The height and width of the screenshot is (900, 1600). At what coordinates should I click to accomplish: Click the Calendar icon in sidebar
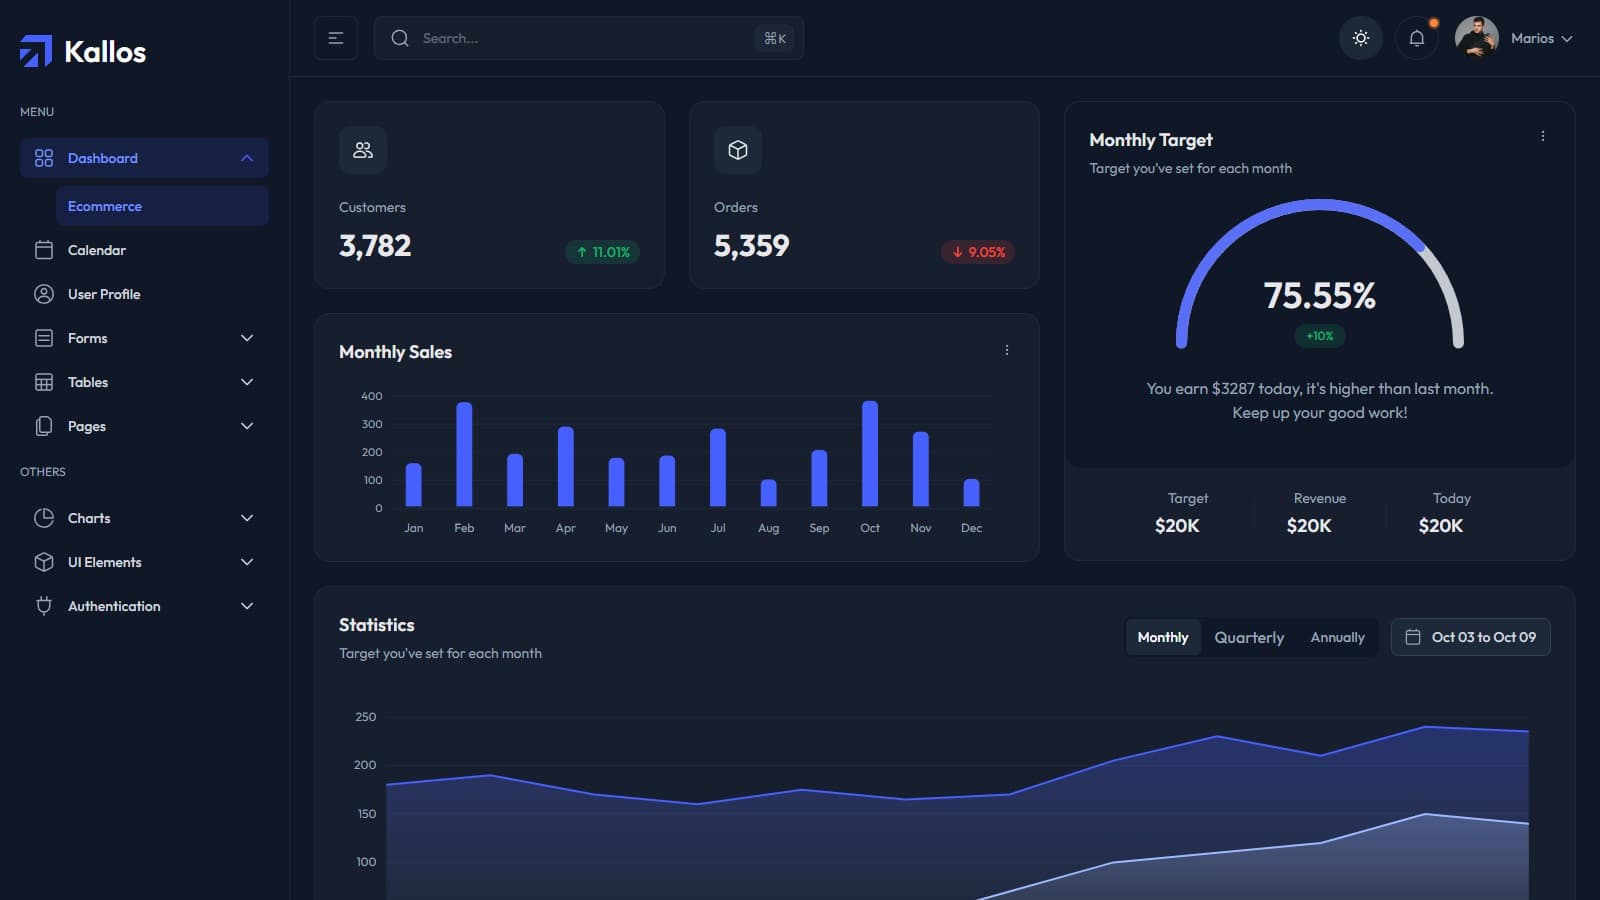(x=44, y=250)
